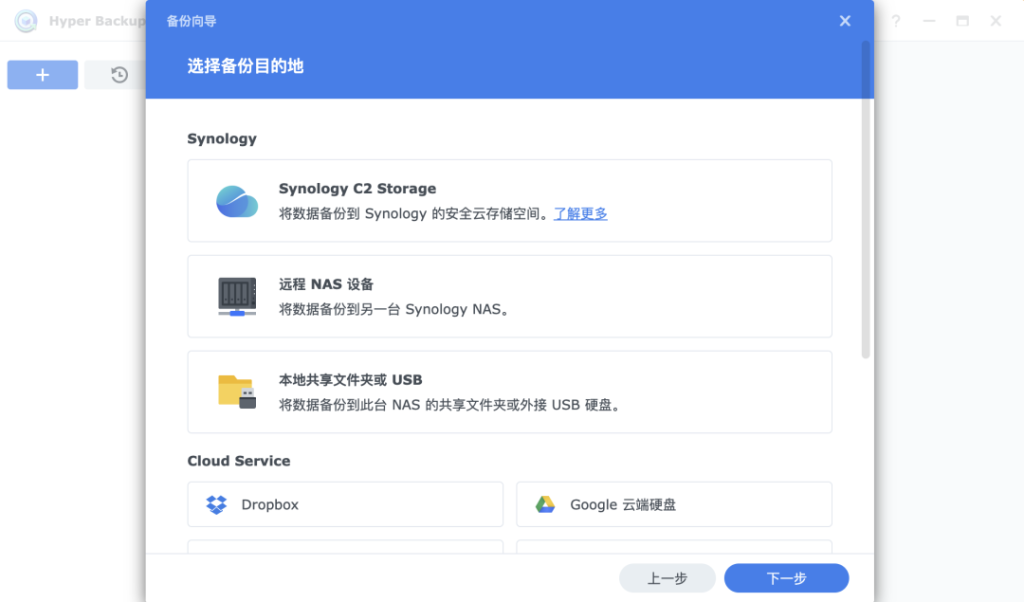Proceed with the 下一步 button

(x=786, y=578)
